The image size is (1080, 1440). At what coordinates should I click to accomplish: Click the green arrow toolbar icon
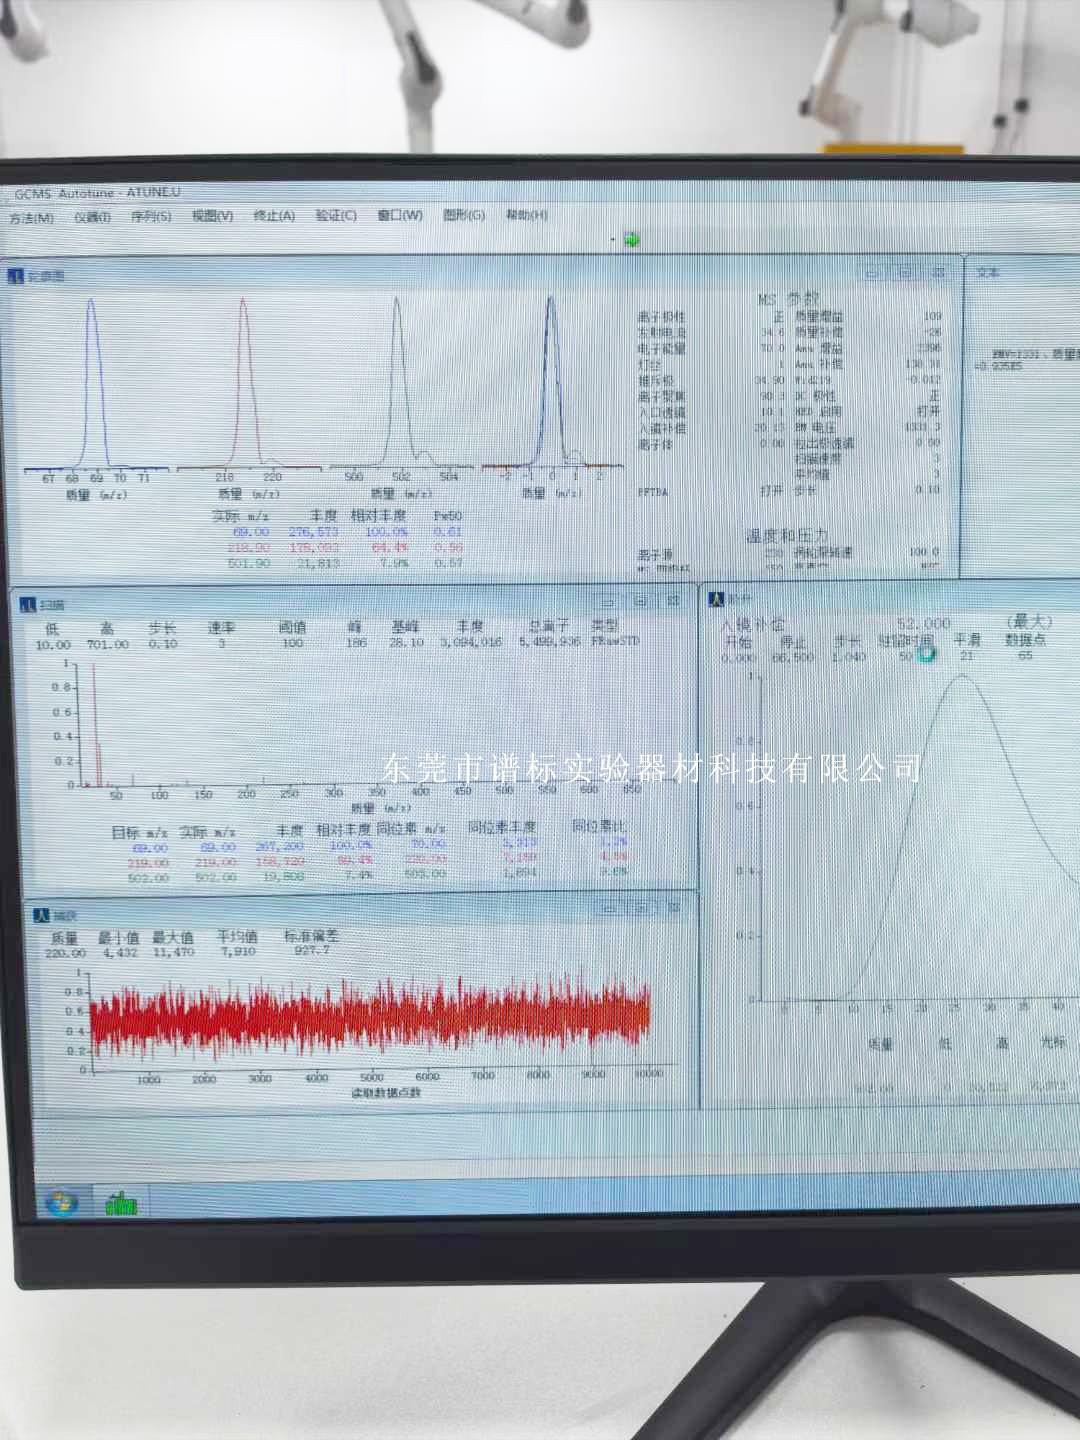[x=631, y=239]
